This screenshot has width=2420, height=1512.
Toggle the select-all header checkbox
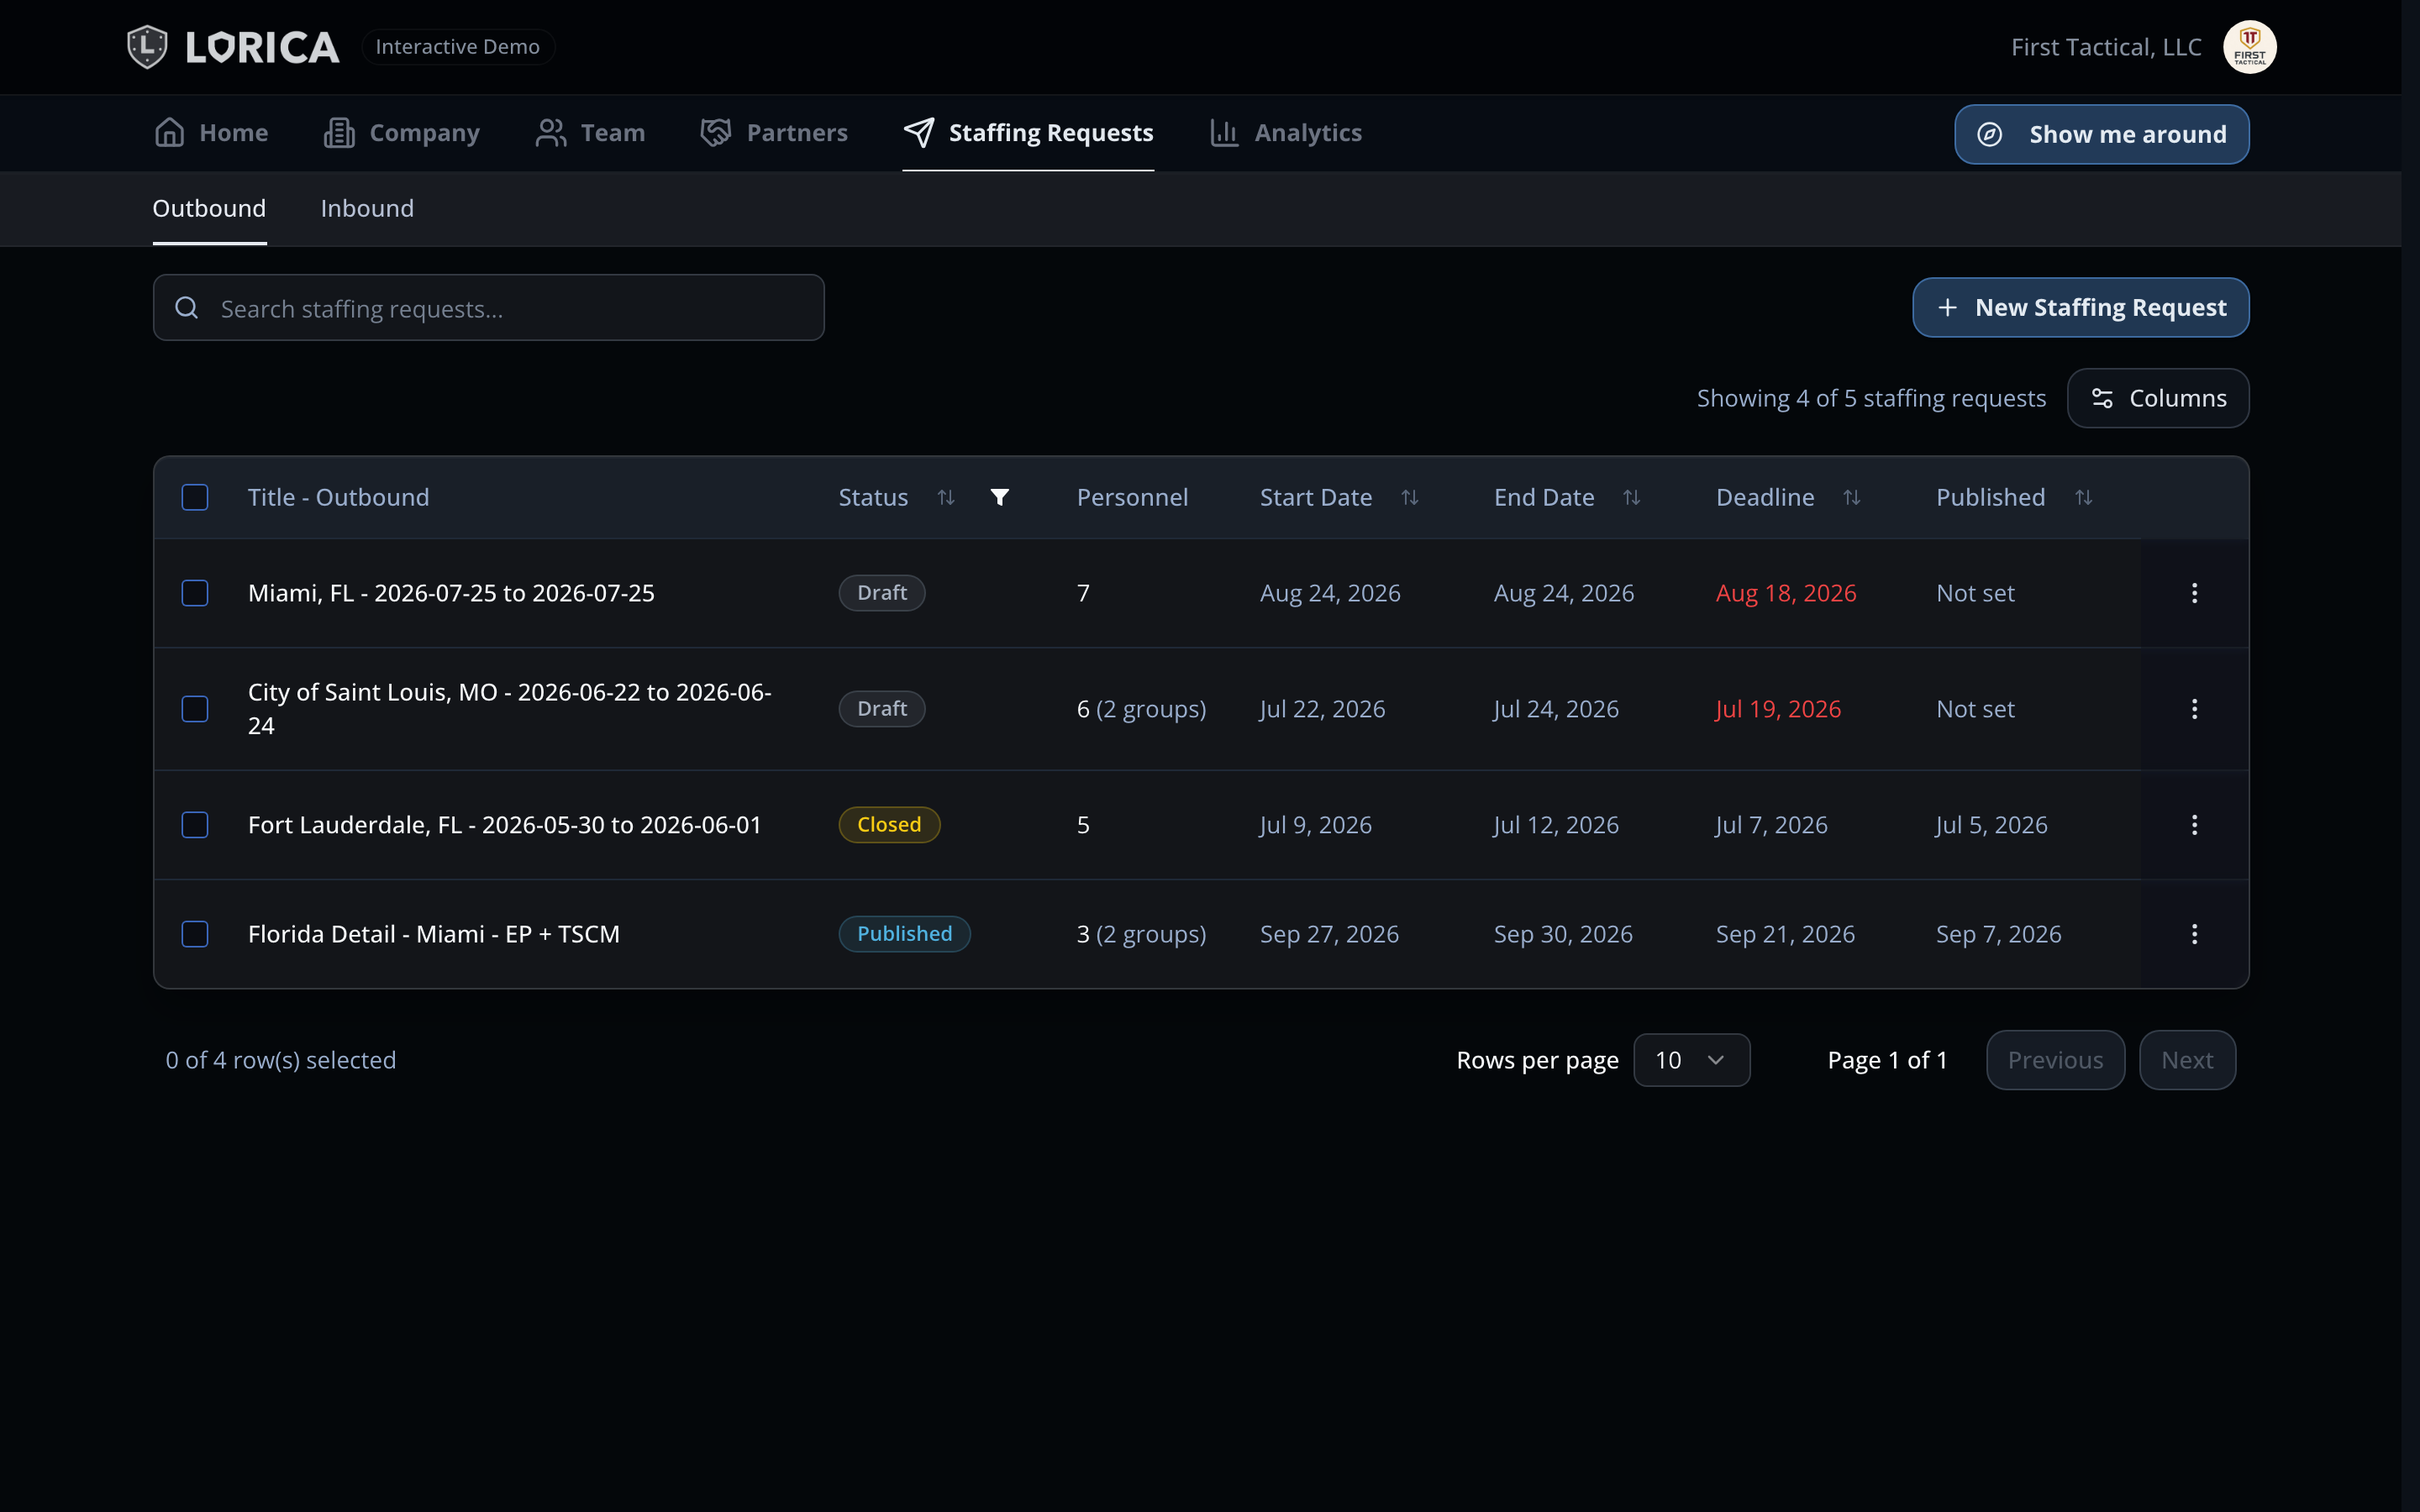pyautogui.click(x=195, y=497)
